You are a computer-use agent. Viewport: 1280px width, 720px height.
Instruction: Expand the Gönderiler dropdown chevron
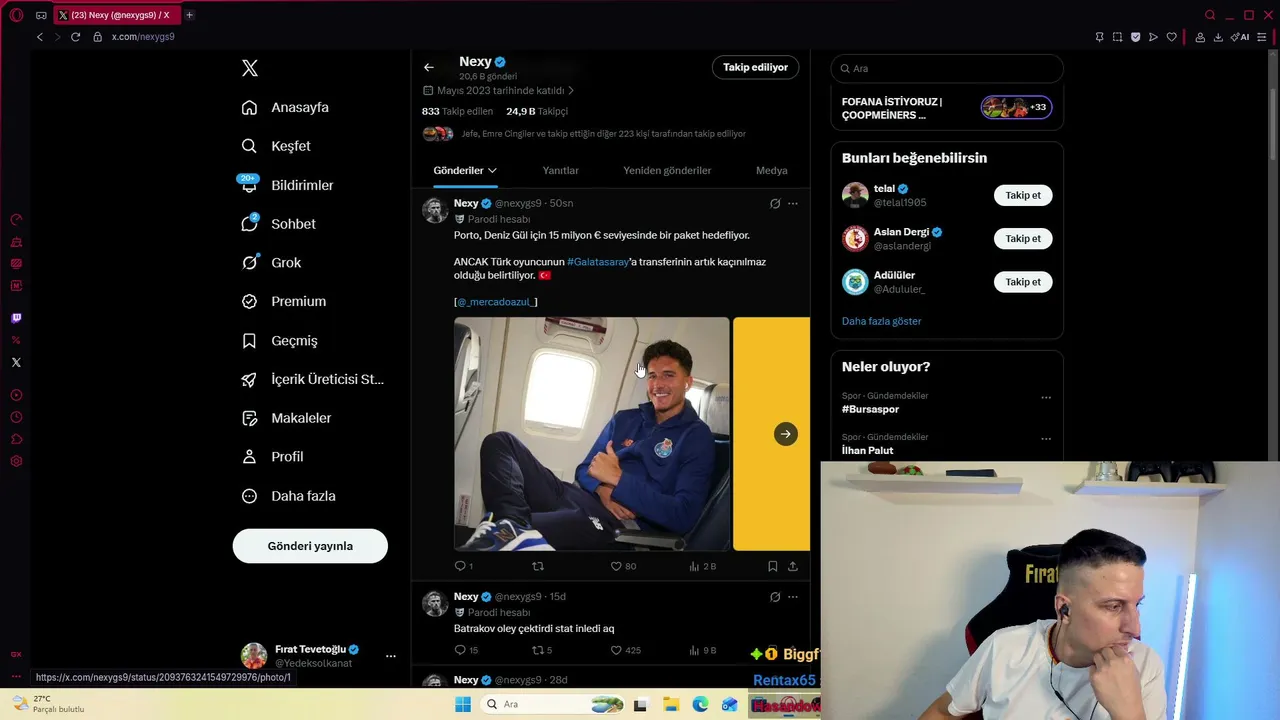click(492, 171)
